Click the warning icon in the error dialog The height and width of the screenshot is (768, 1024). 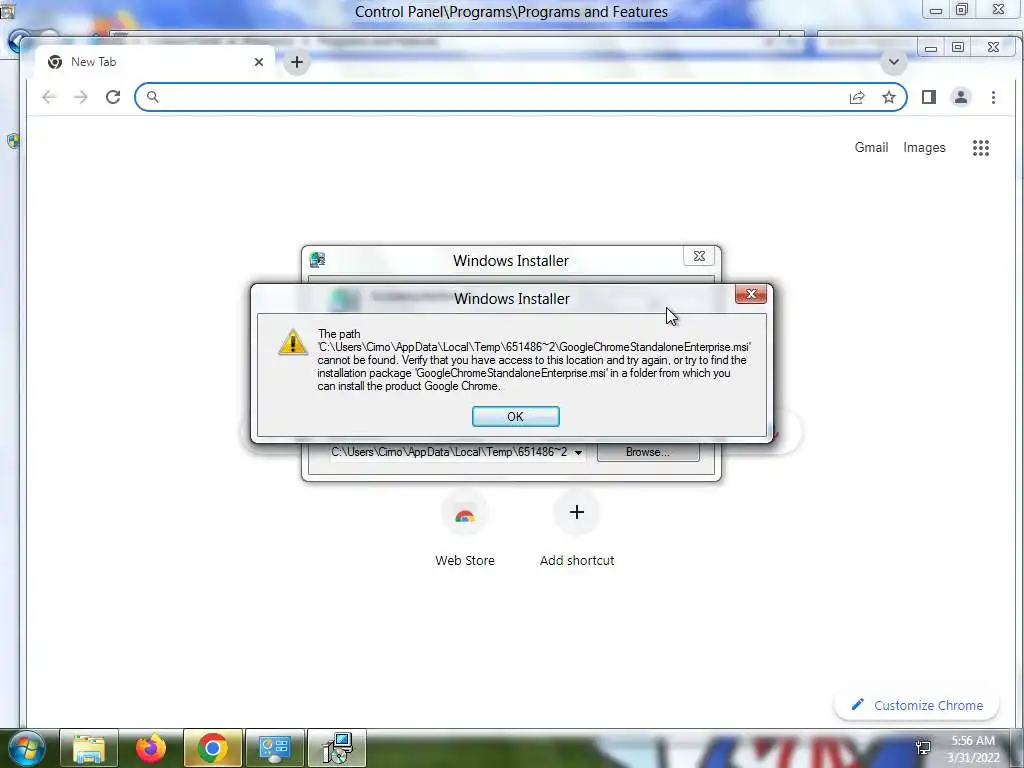pos(293,342)
